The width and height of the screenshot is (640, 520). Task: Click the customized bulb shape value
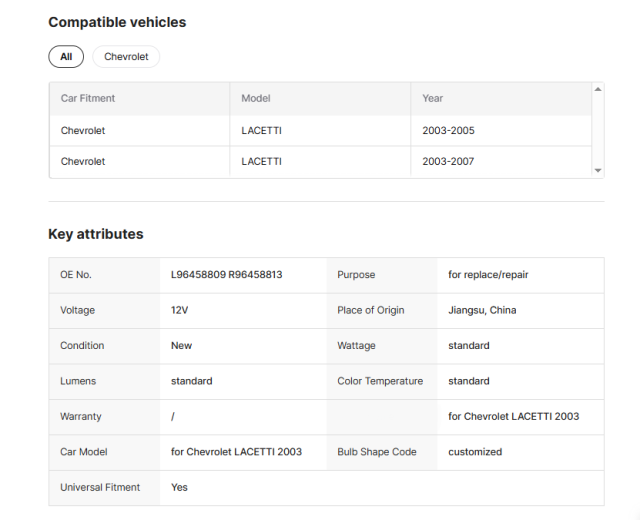coord(475,452)
